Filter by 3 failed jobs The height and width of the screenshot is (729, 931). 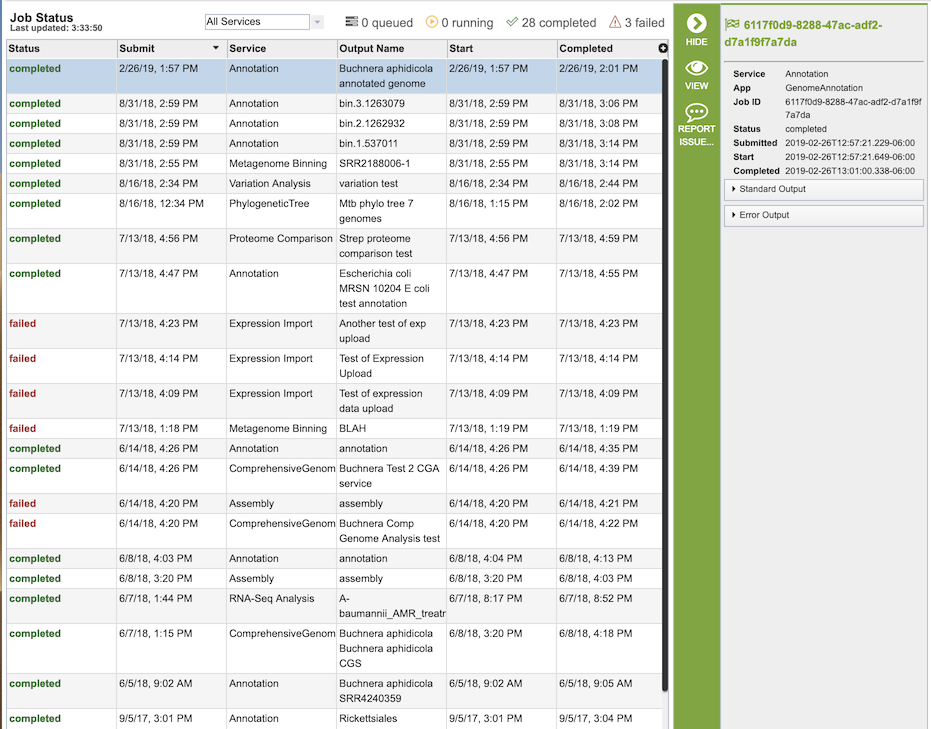point(636,23)
